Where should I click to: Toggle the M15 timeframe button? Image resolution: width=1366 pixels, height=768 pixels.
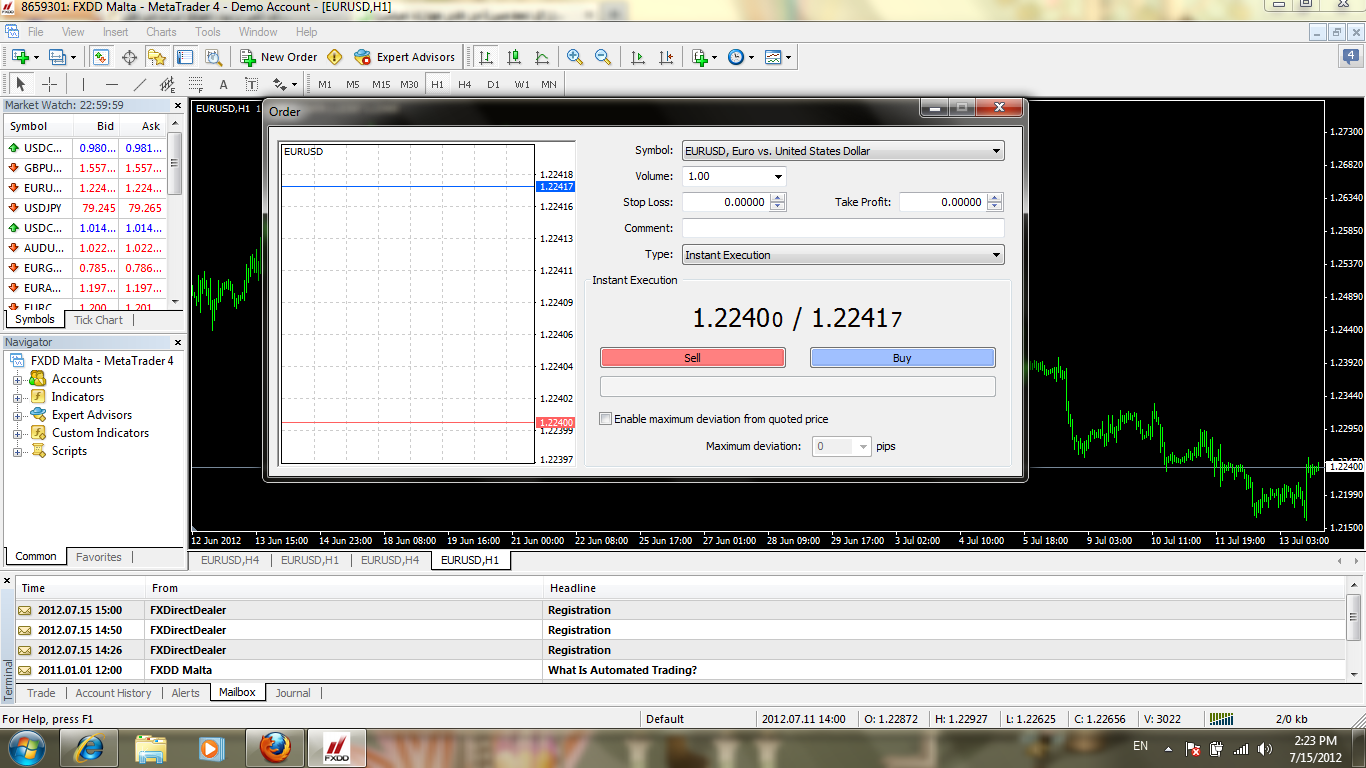pos(381,84)
